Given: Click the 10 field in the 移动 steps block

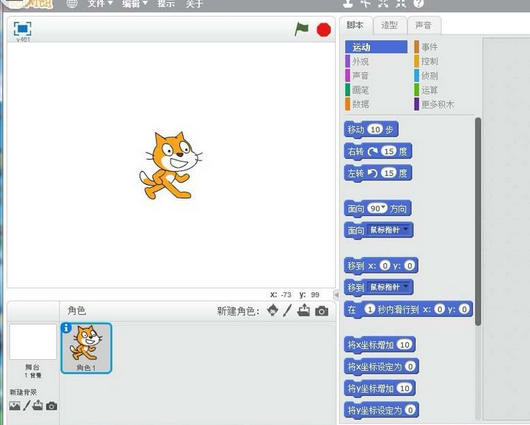Looking at the screenshot, I should (375, 129).
